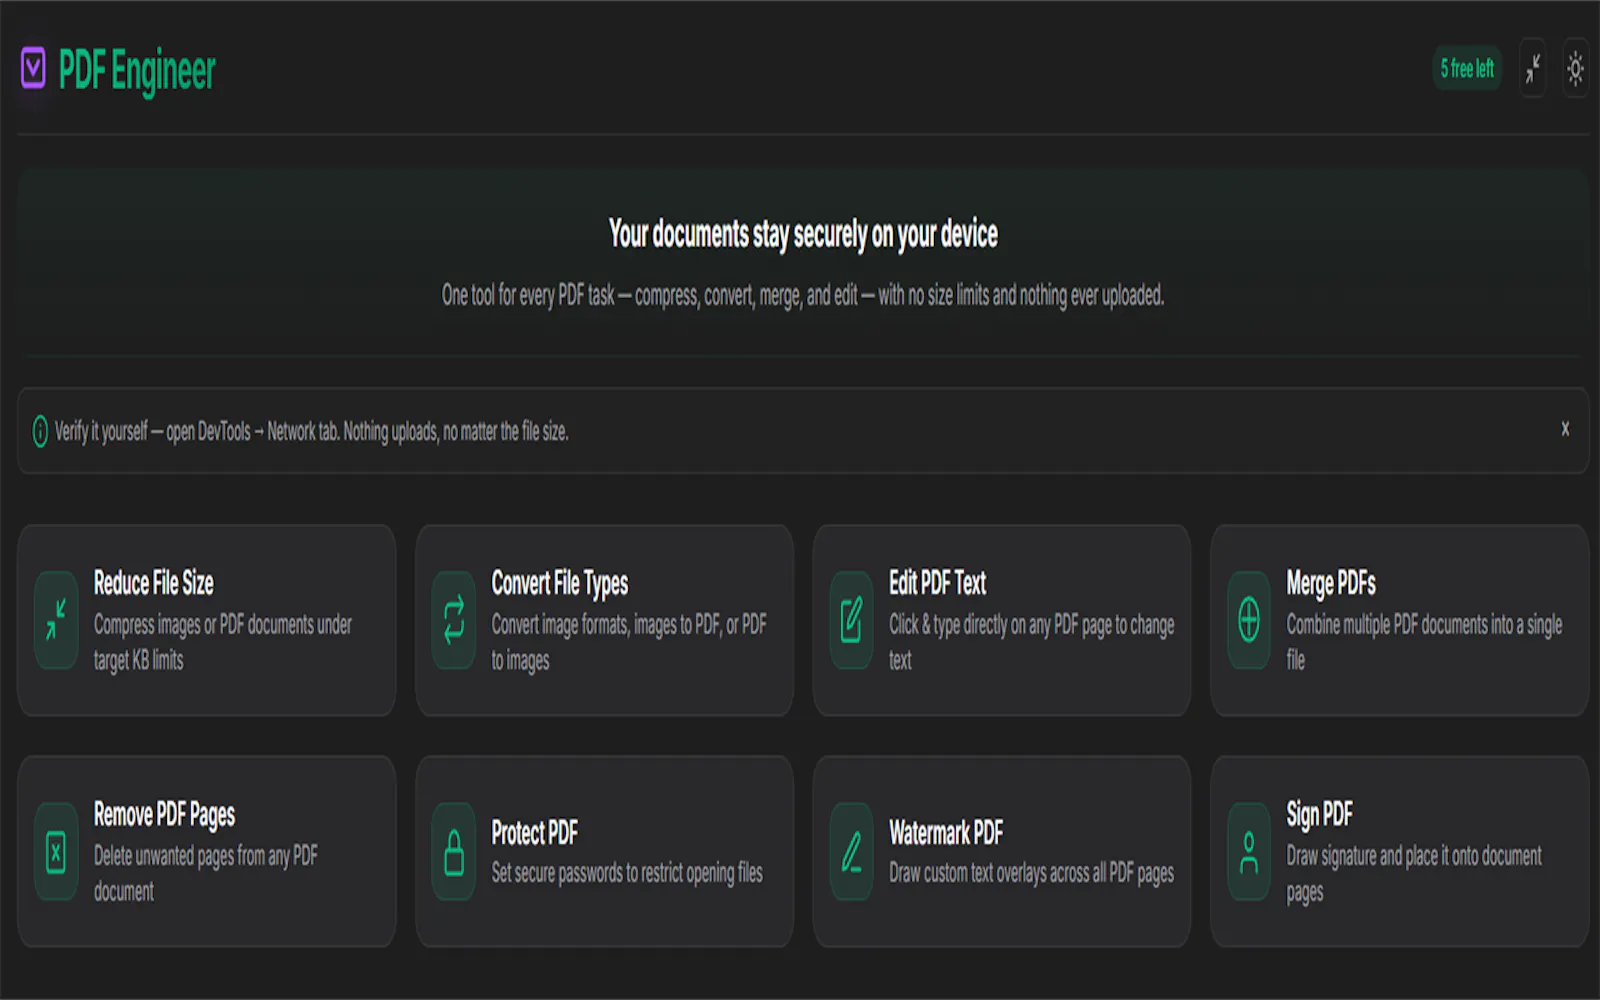The height and width of the screenshot is (1000, 1600).
Task: Click the PDF Engineer logo icon
Action: point(33,68)
